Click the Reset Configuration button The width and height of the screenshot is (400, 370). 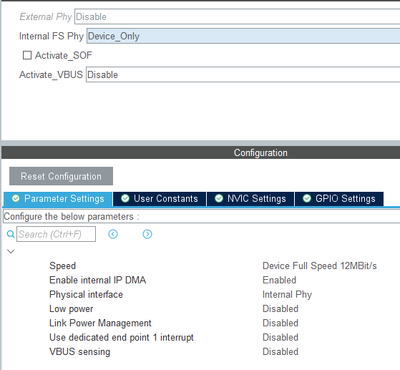61,176
